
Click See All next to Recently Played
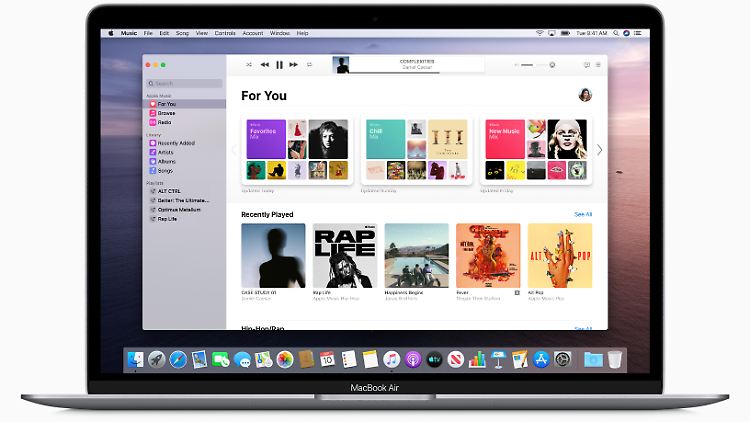pyautogui.click(x=583, y=214)
